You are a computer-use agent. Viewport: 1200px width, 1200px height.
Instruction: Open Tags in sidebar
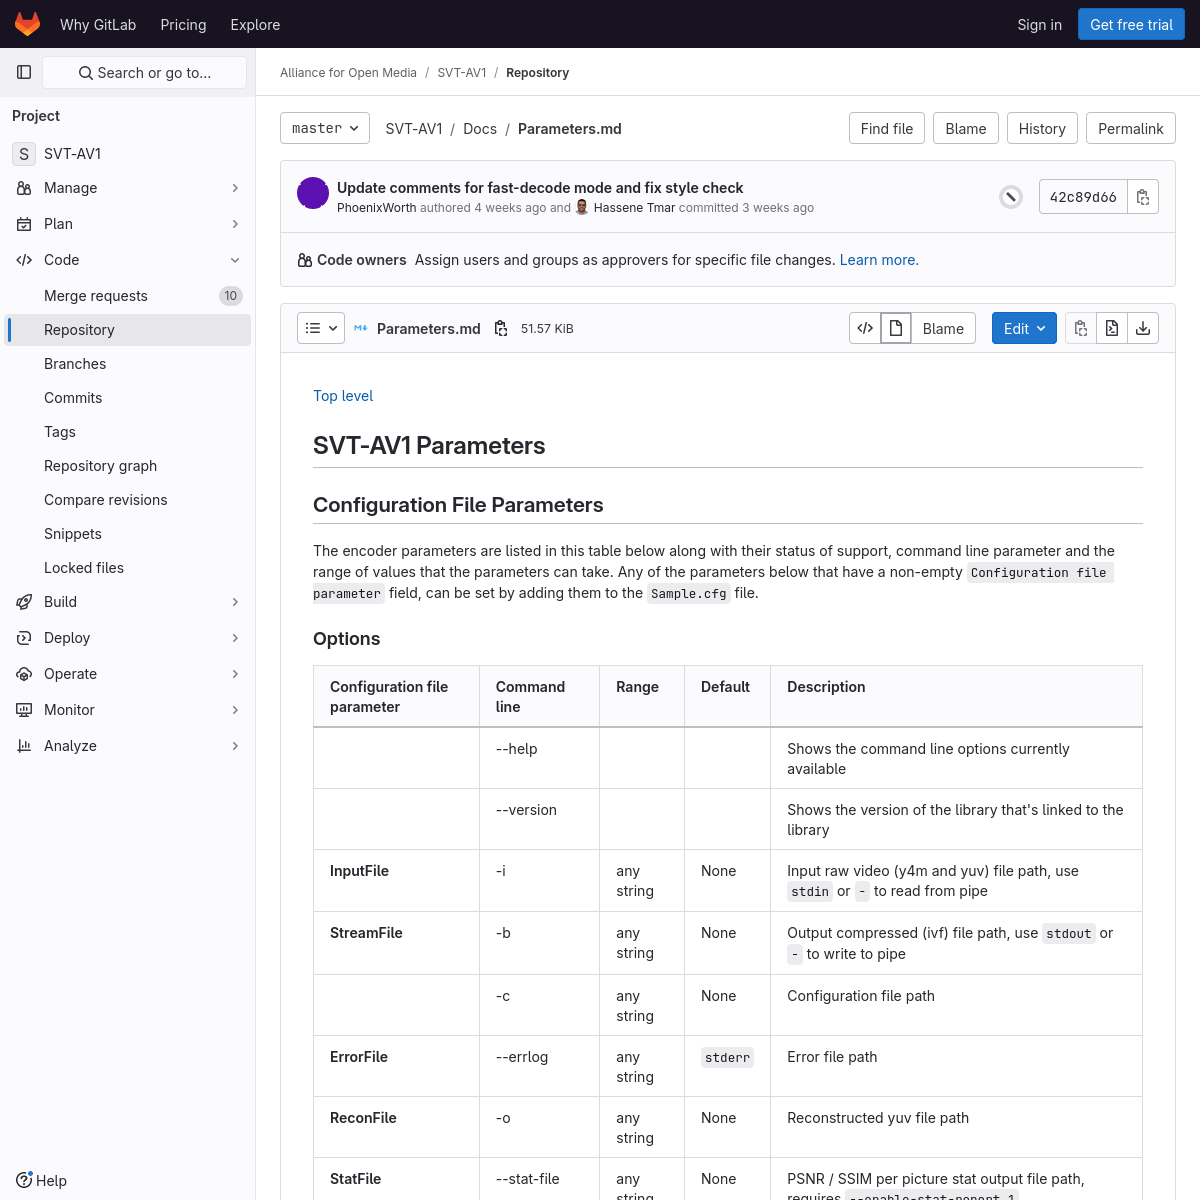coord(128,432)
